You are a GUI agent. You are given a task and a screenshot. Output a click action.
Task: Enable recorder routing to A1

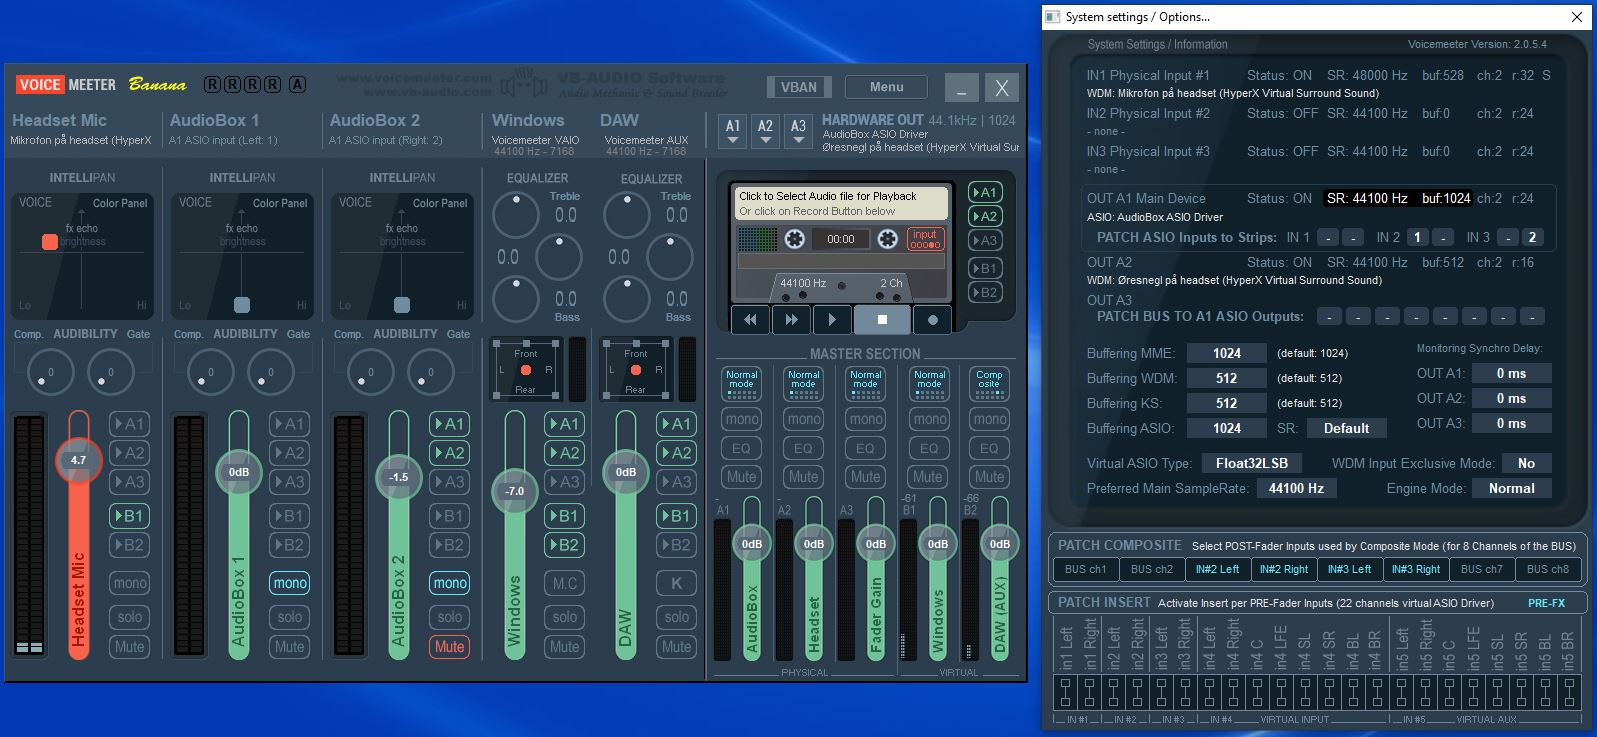pos(985,192)
